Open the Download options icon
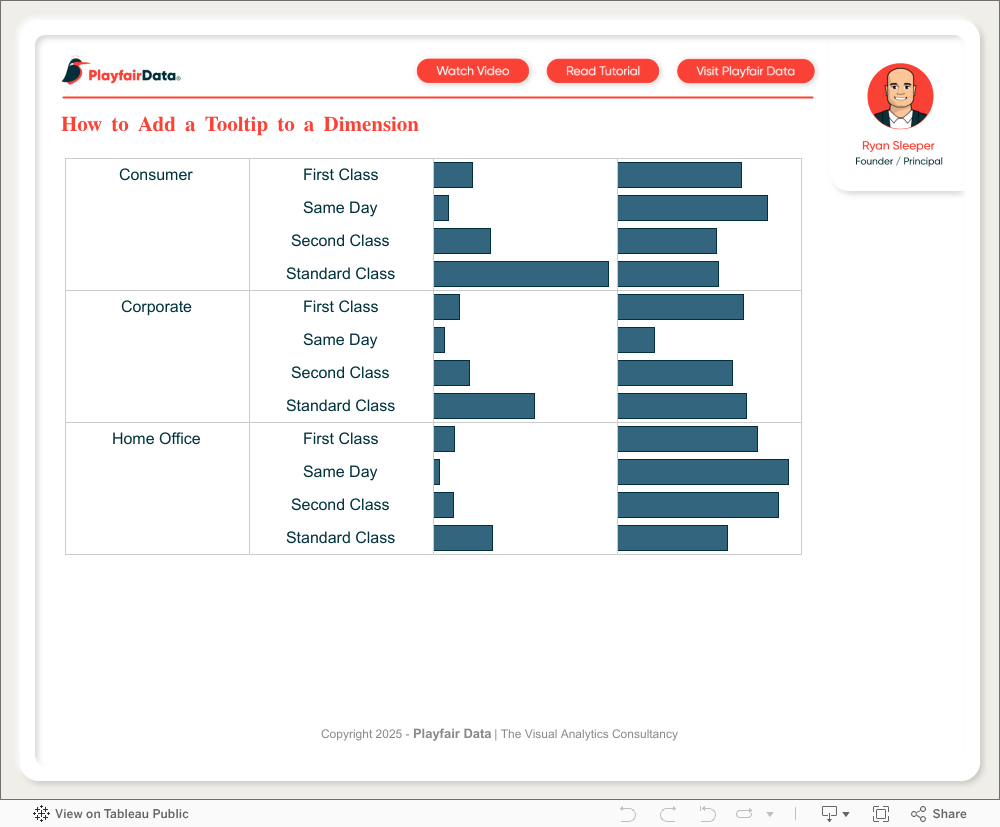 click(x=829, y=814)
